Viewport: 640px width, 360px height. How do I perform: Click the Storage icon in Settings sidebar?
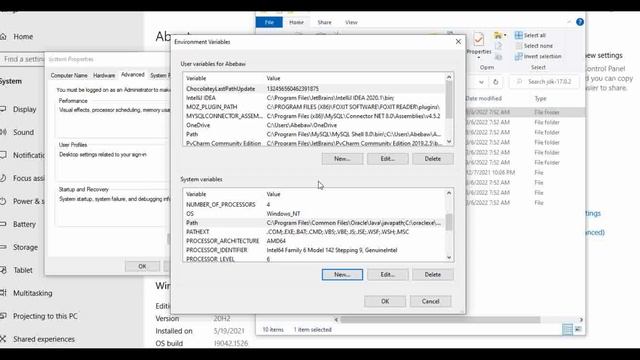3,247
